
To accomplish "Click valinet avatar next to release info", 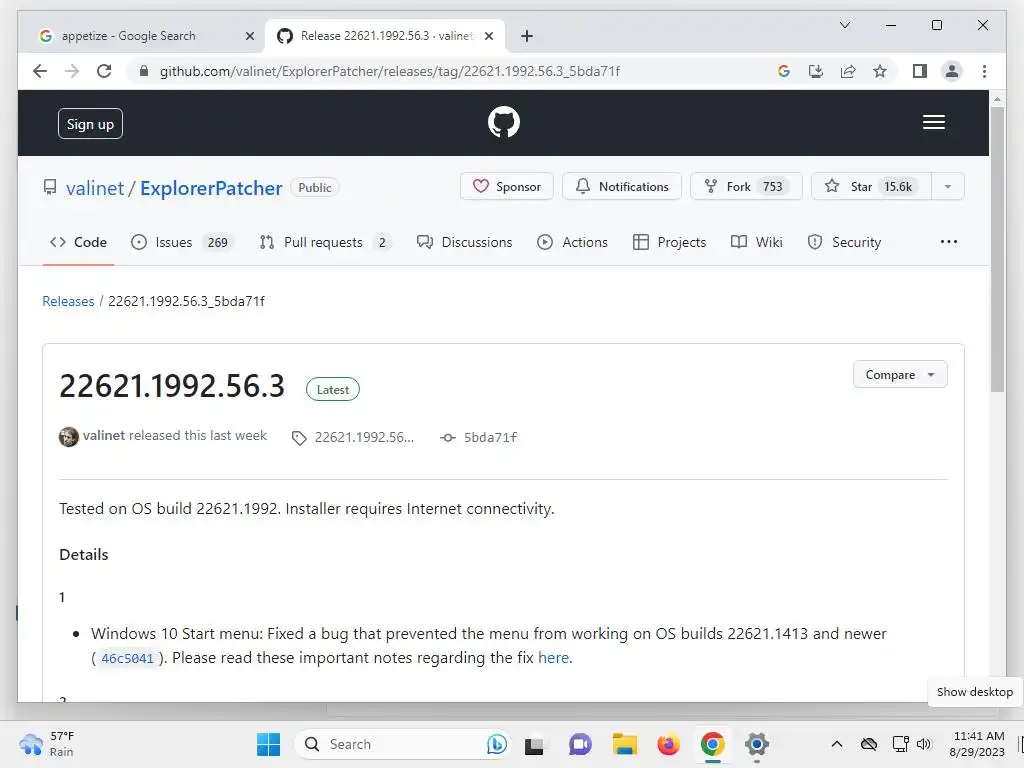I will tap(69, 436).
